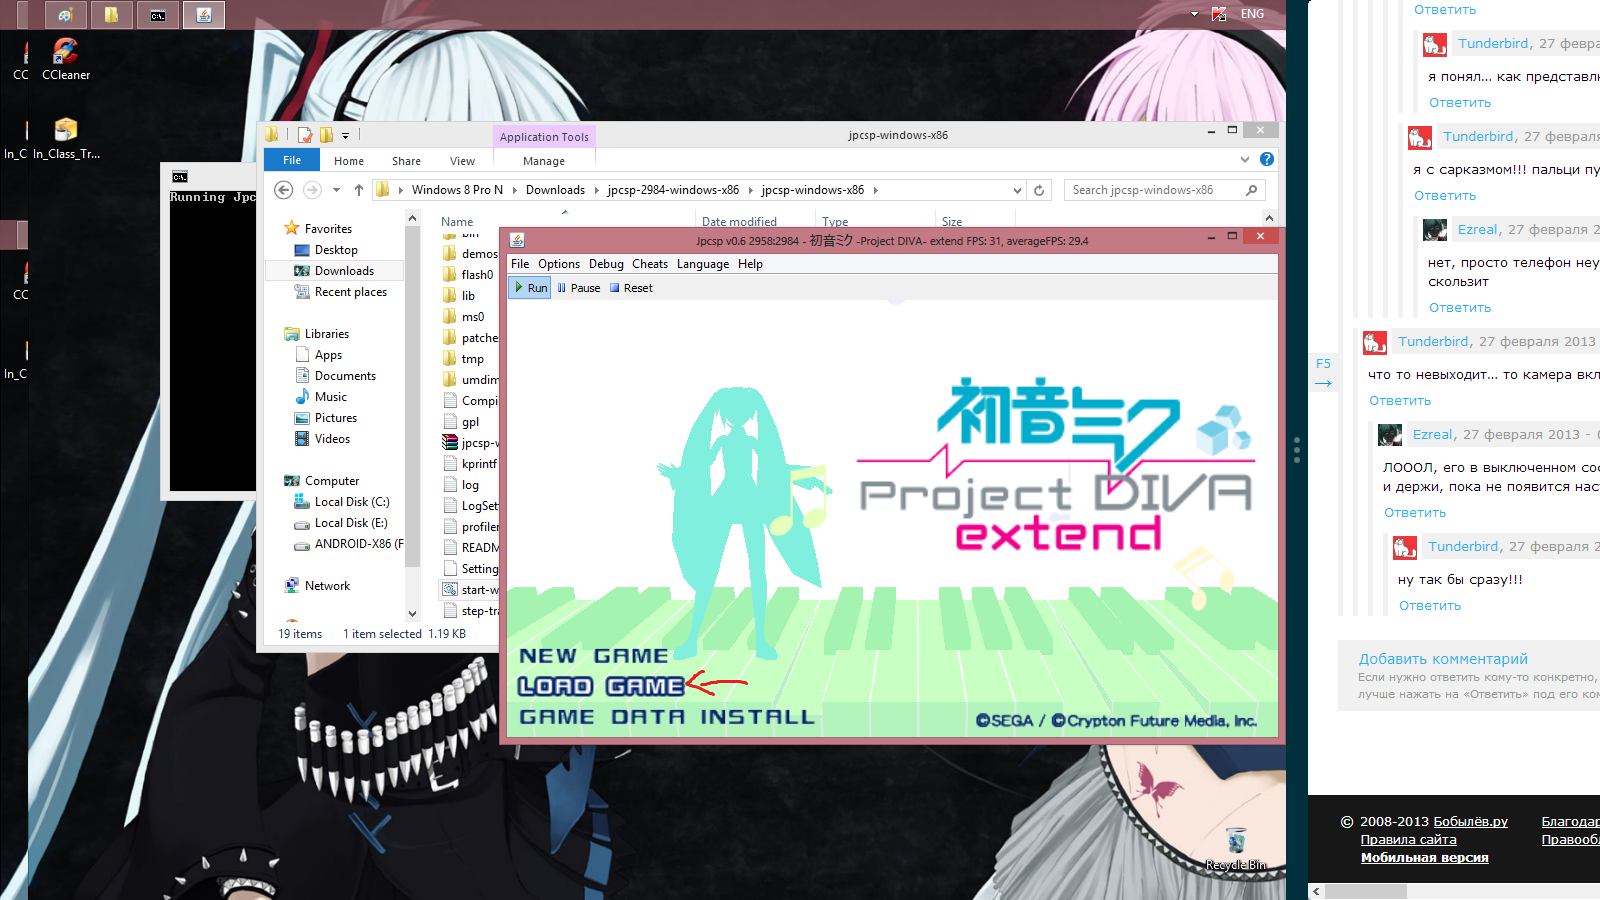The width and height of the screenshot is (1600, 900).
Task: Open the Jpcsp Options menu
Action: point(559,264)
